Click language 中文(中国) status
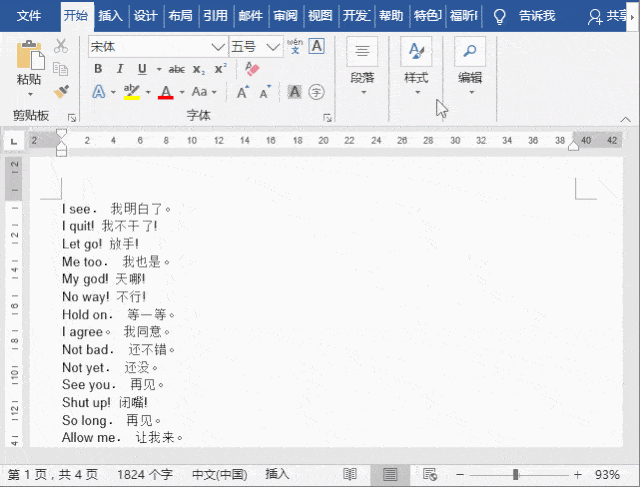The image size is (640, 487). click(x=220, y=474)
